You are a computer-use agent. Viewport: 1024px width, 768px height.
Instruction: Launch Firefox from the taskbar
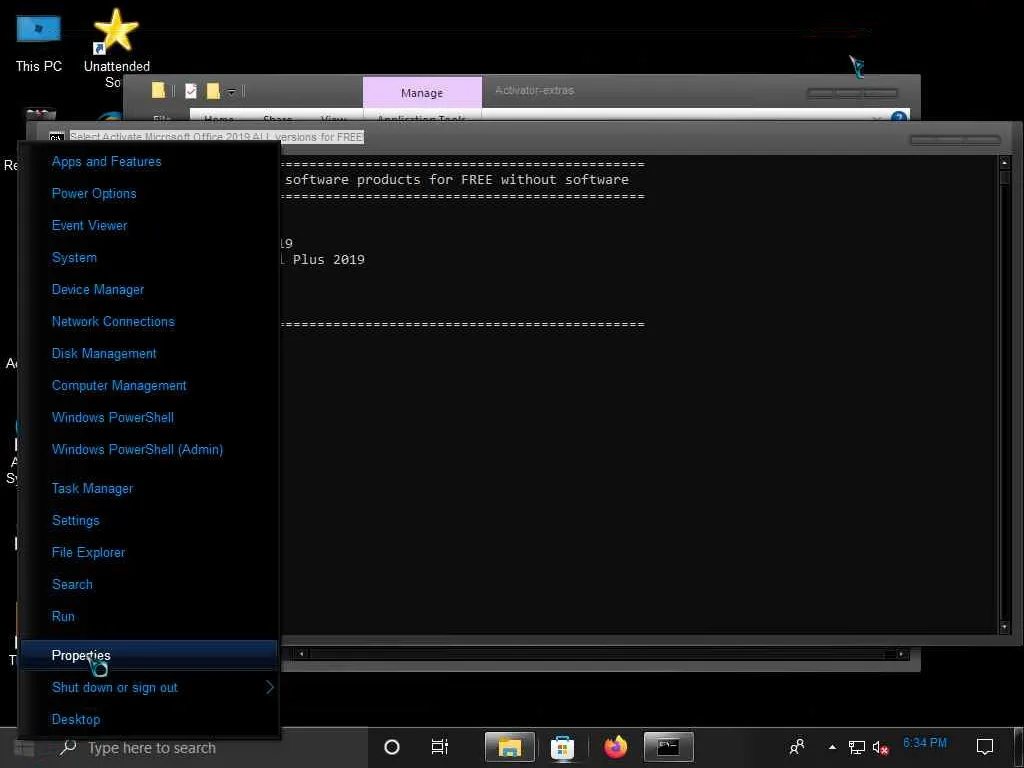click(x=615, y=747)
